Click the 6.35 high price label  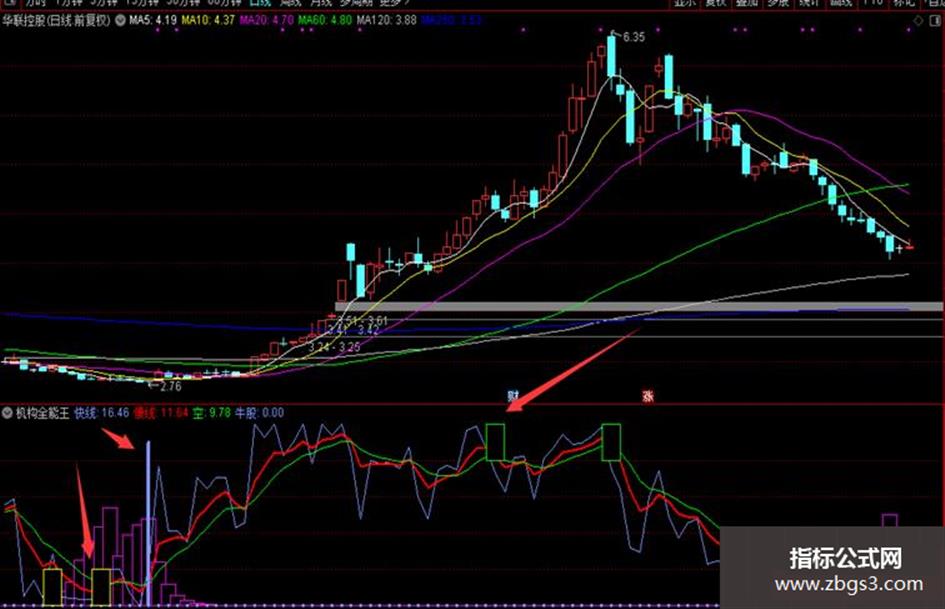click(633, 37)
